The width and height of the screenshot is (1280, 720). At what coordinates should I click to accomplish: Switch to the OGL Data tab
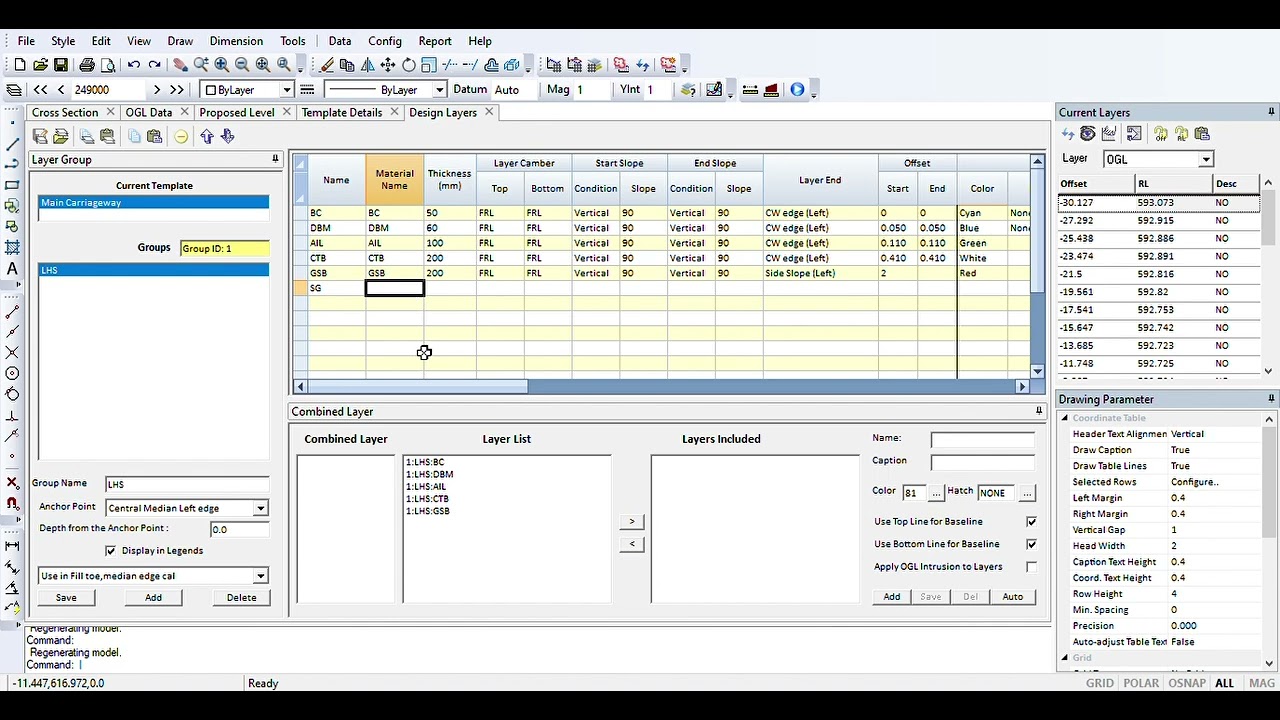coord(149,112)
